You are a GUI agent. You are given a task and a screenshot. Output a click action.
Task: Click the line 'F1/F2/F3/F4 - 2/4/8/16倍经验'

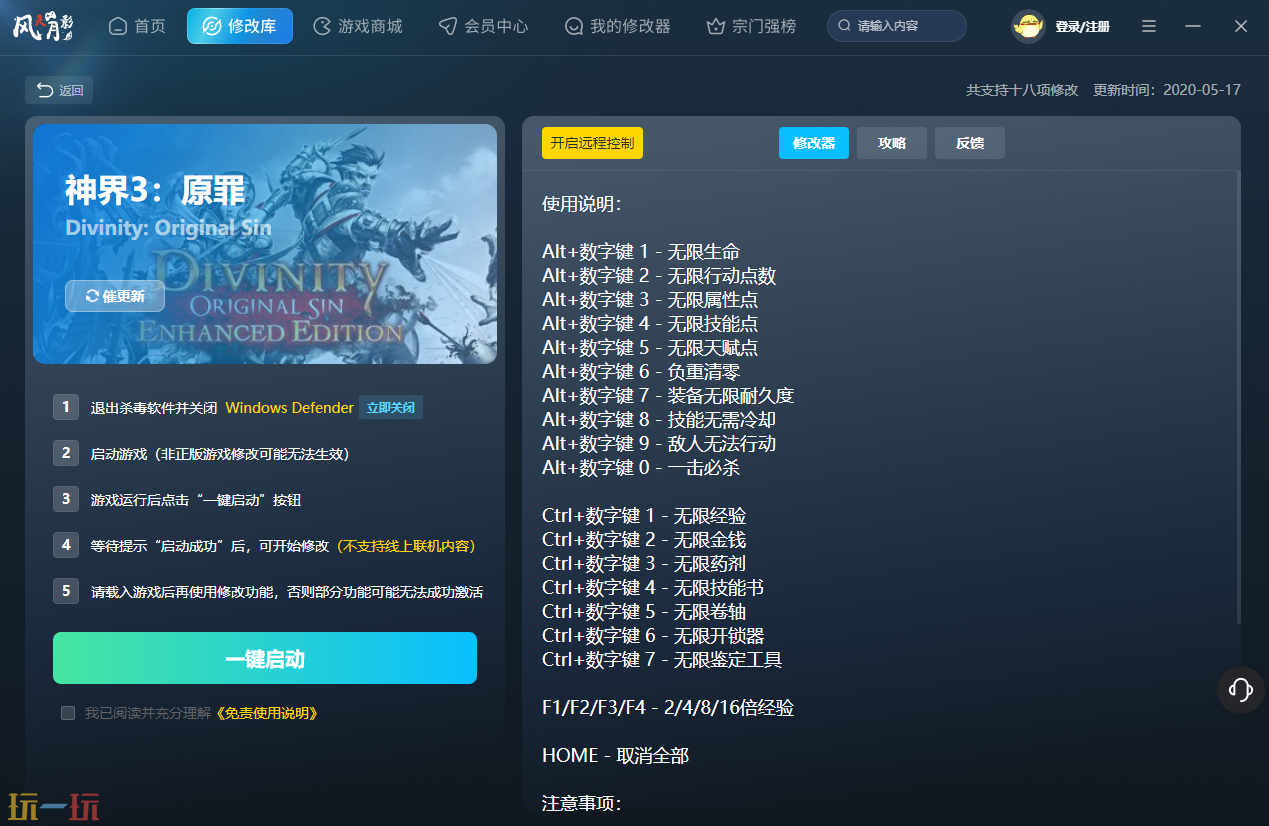coord(668,708)
